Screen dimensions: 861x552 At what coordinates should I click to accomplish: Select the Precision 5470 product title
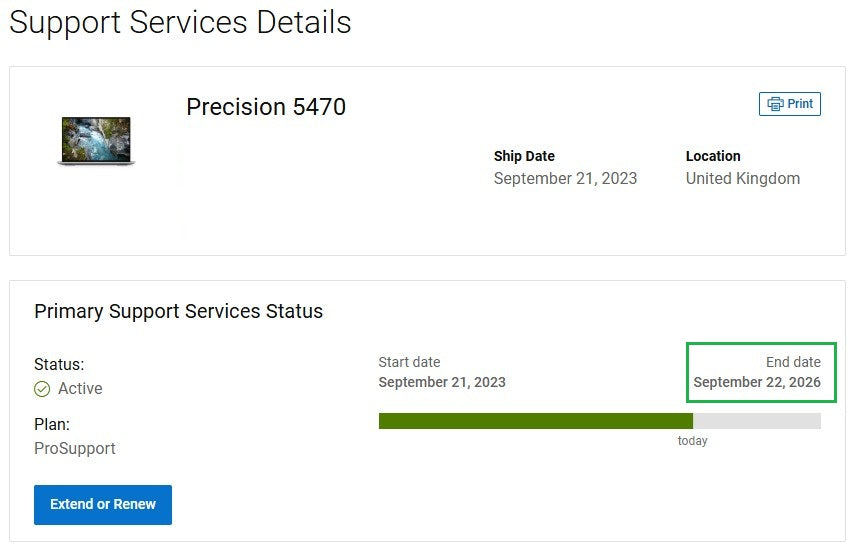[266, 108]
